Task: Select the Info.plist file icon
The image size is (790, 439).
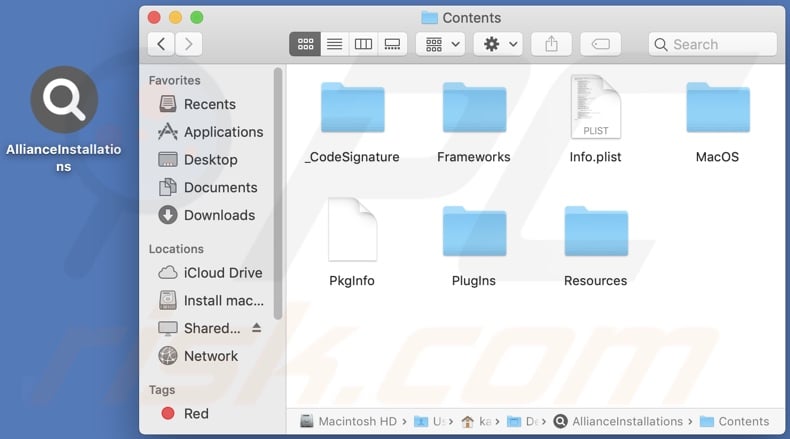Action: (596, 106)
